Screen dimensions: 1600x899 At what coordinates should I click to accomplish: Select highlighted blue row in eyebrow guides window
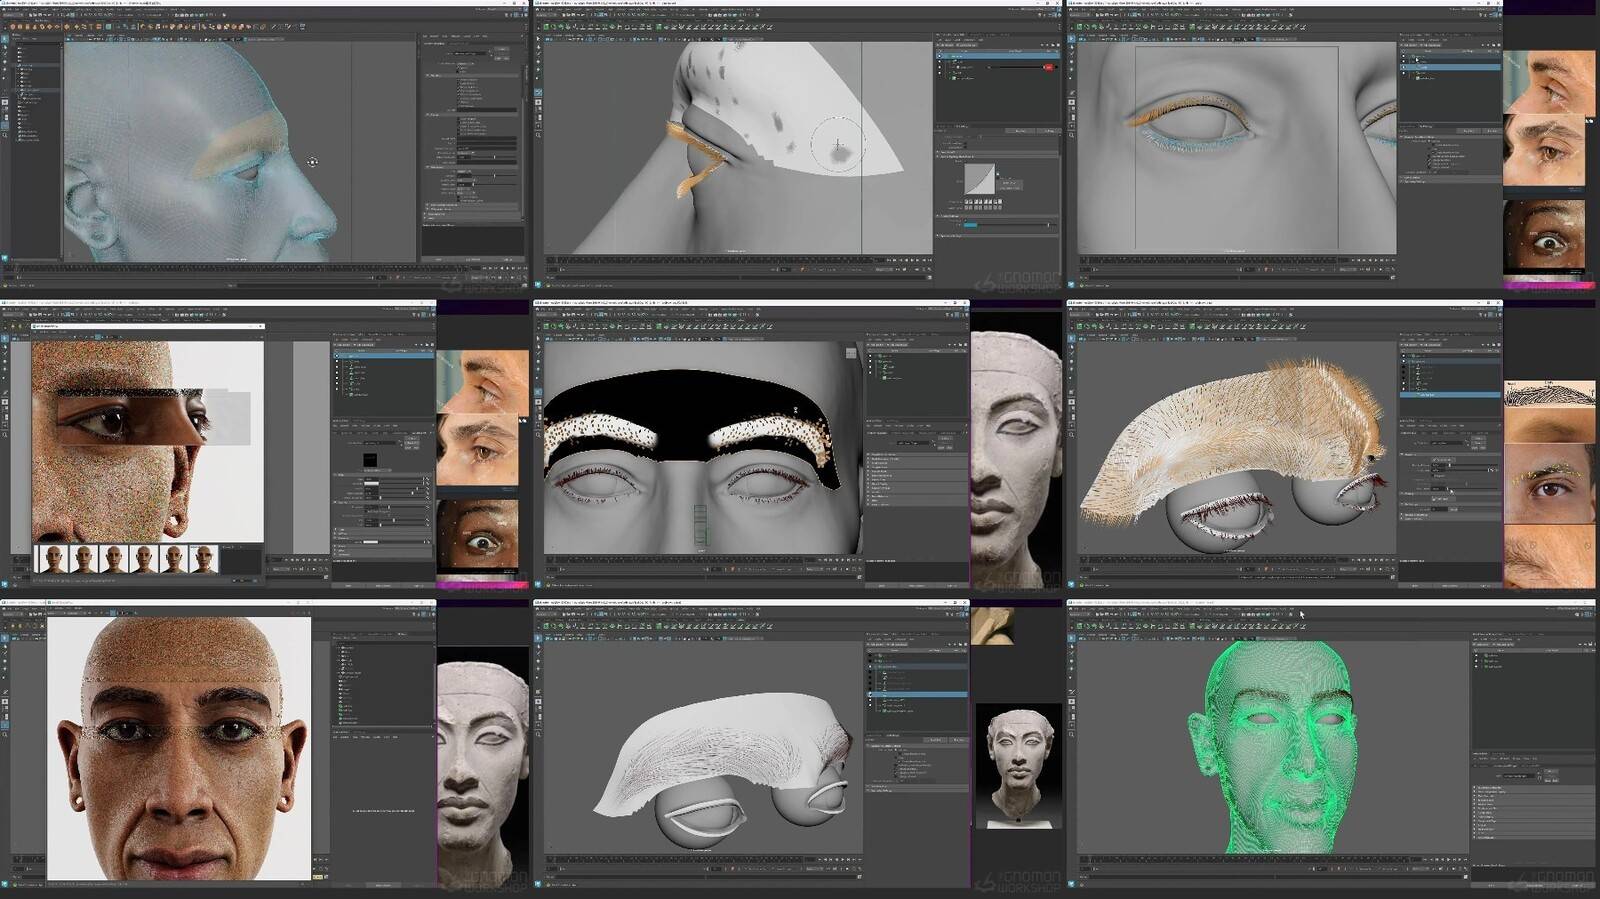[x=1450, y=395]
